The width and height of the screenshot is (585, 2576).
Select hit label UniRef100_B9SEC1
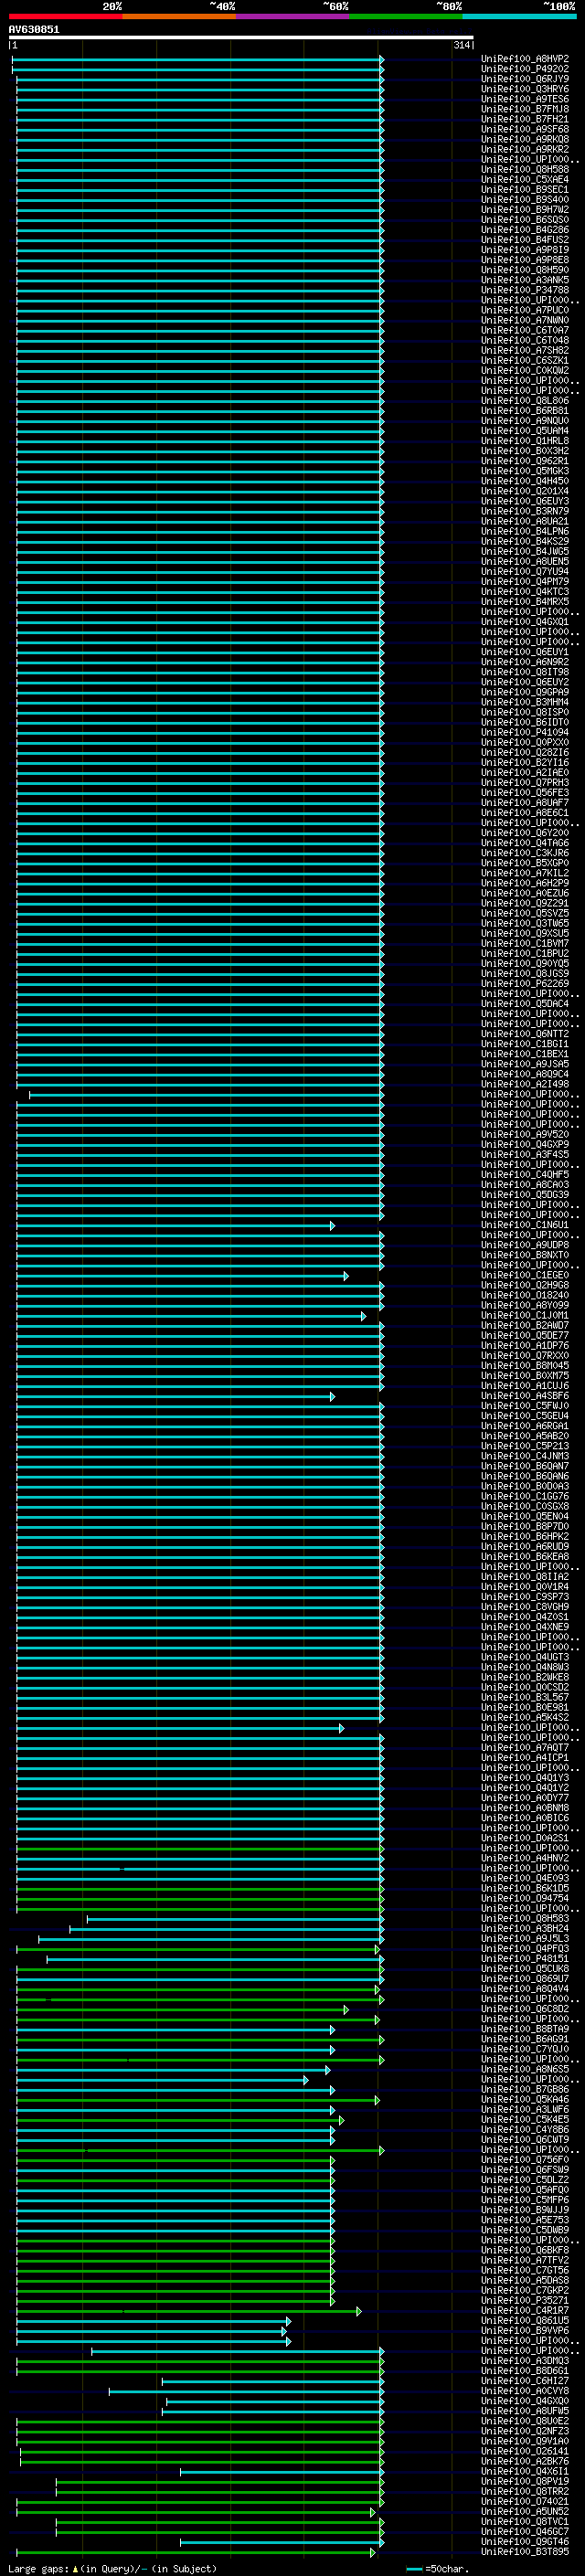click(x=525, y=189)
